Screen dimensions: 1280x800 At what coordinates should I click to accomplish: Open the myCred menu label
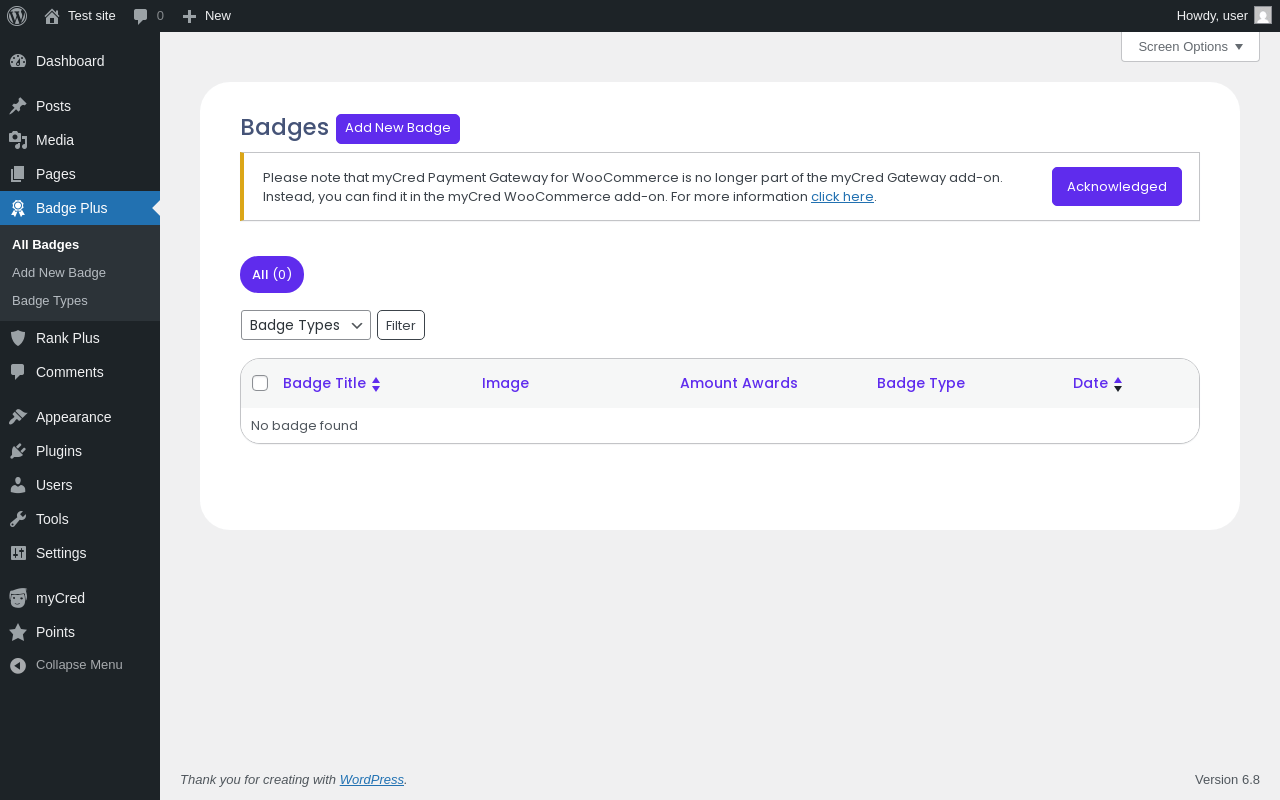tap(60, 598)
